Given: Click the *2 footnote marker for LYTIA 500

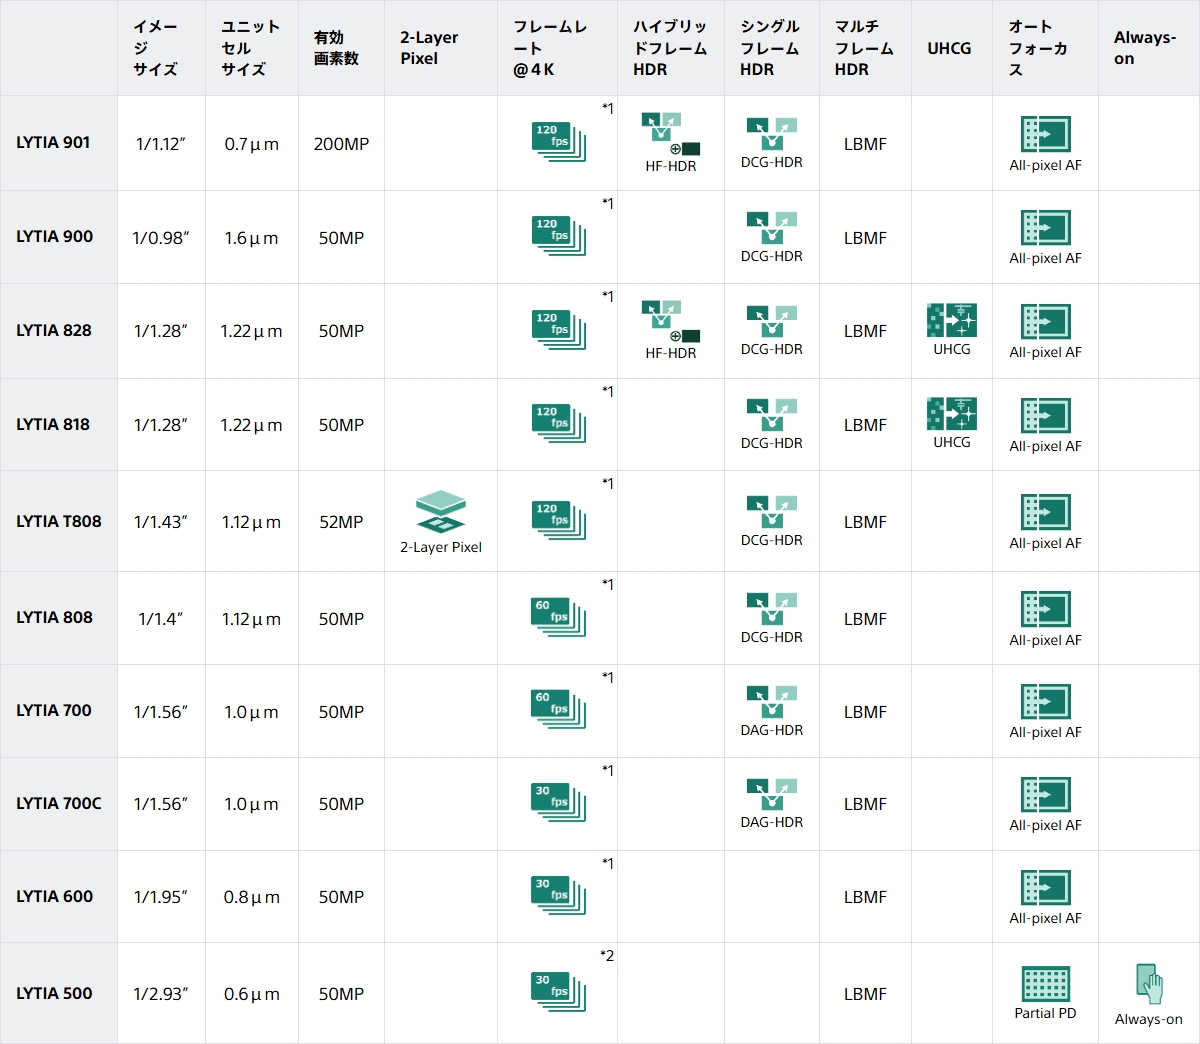Looking at the screenshot, I should coord(607,956).
